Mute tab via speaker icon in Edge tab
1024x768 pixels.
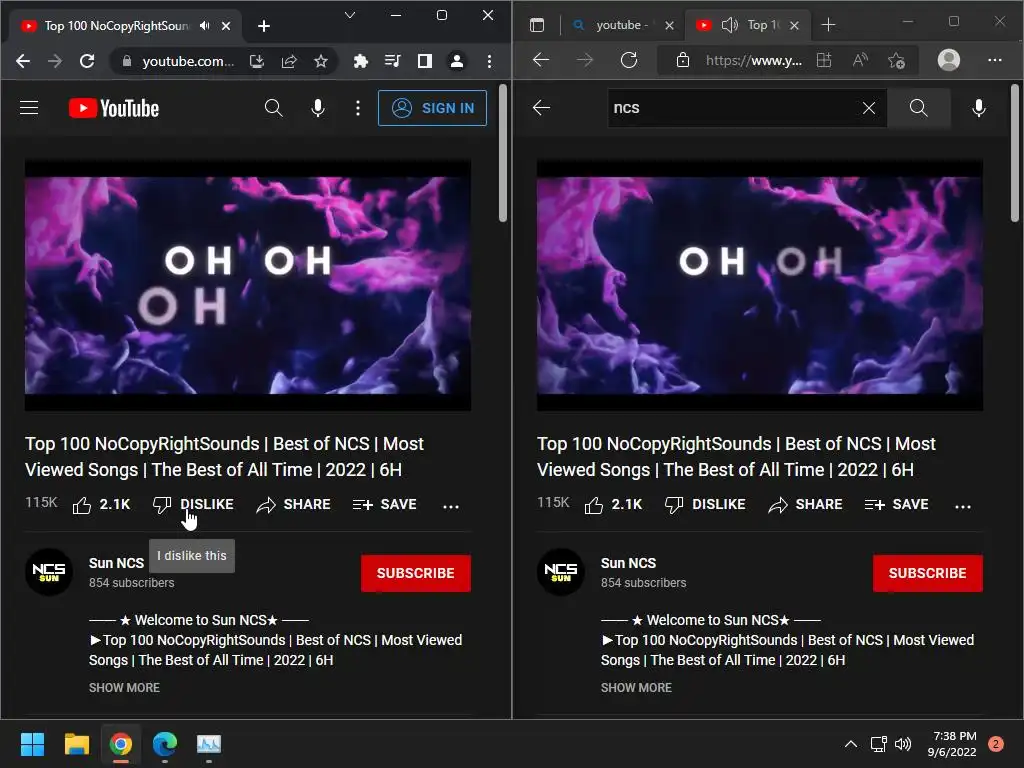coord(729,25)
